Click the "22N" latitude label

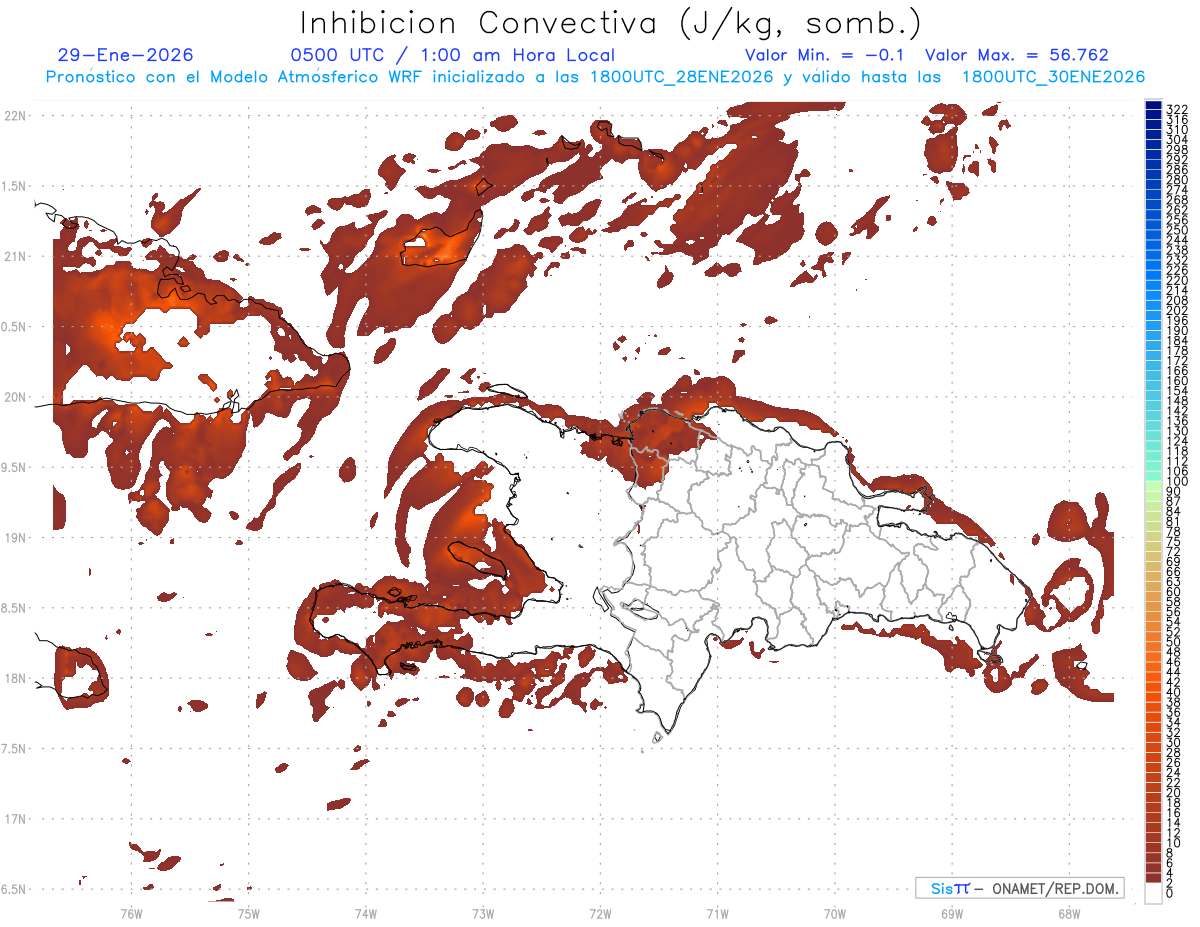[14, 116]
